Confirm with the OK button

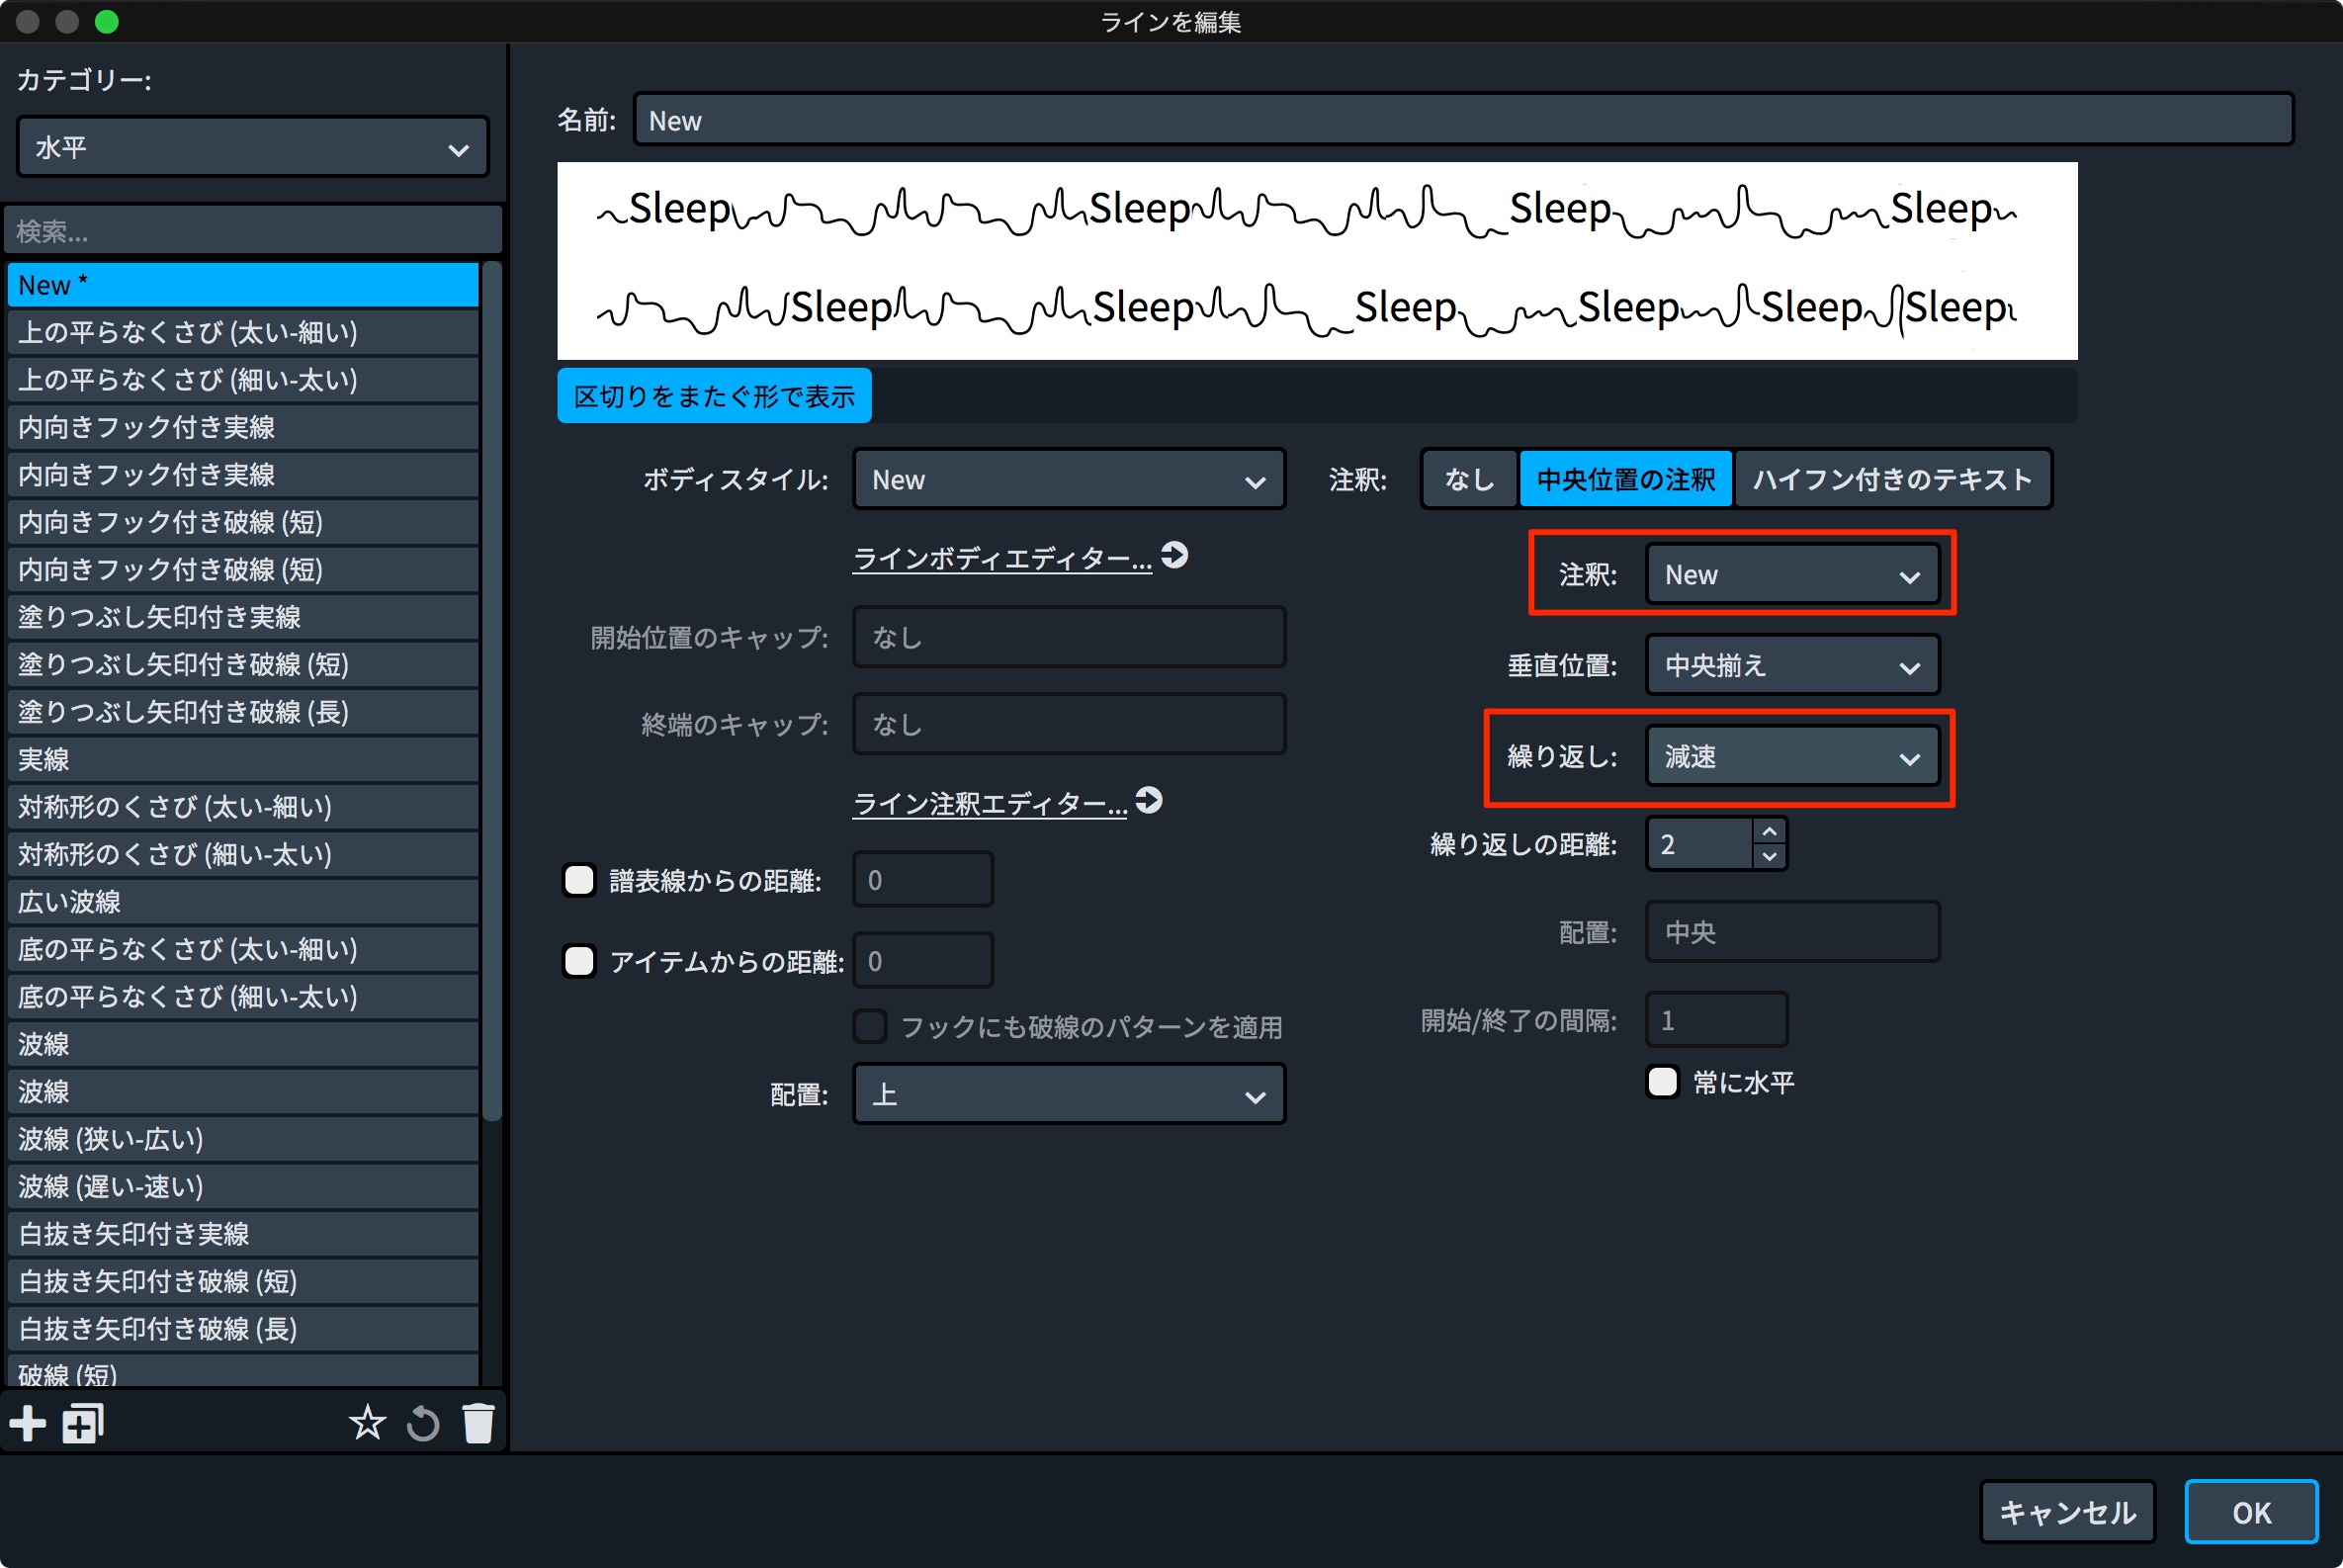pyautogui.click(x=2251, y=1512)
